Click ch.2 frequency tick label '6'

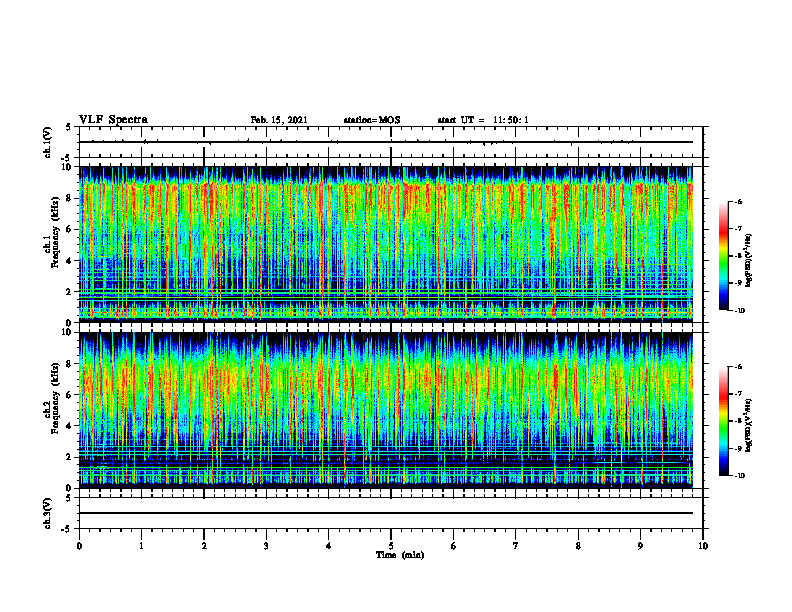pyautogui.click(x=69, y=395)
